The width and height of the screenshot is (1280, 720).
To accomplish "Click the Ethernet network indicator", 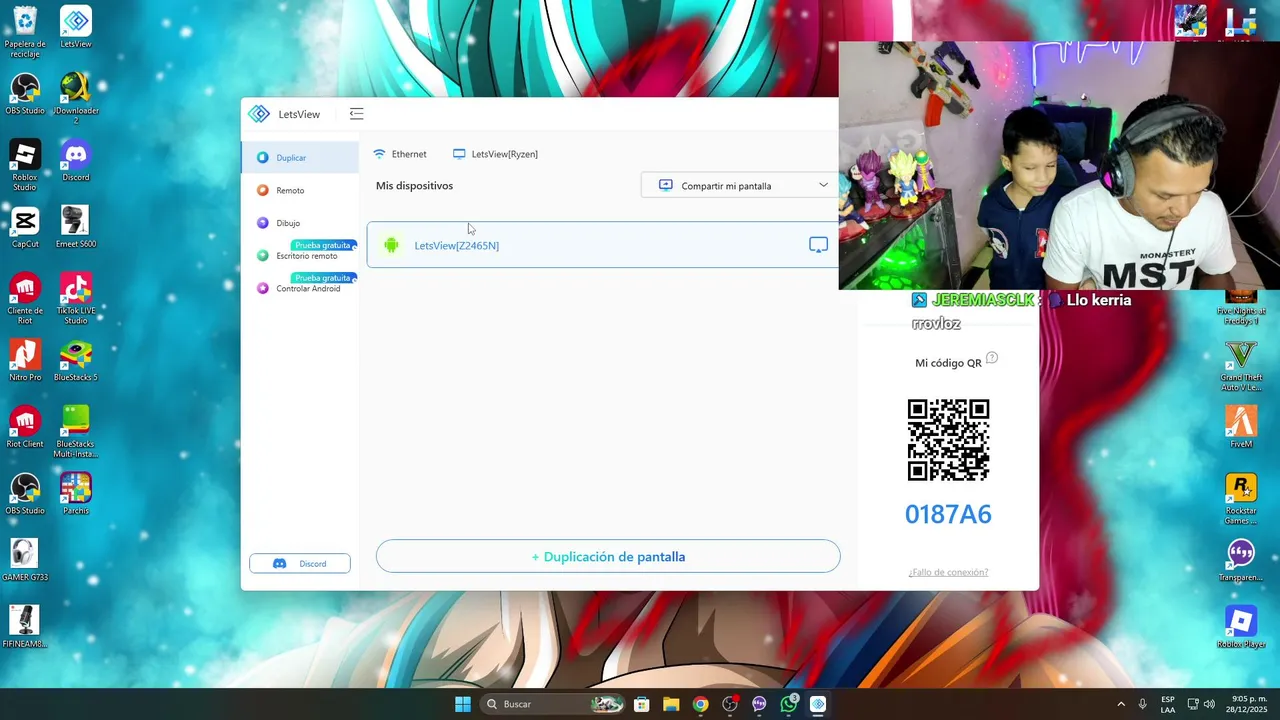I will coord(400,154).
